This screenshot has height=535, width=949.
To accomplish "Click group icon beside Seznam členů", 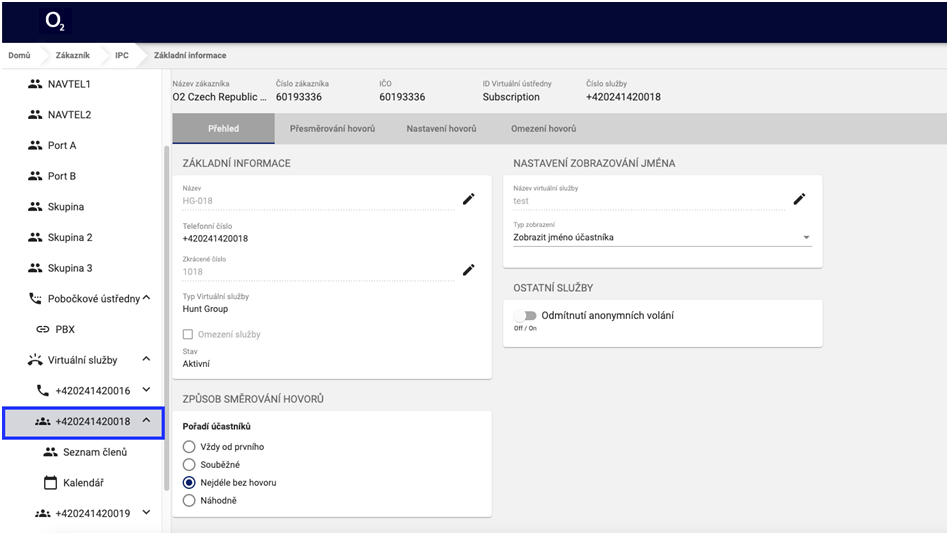I will pos(50,452).
